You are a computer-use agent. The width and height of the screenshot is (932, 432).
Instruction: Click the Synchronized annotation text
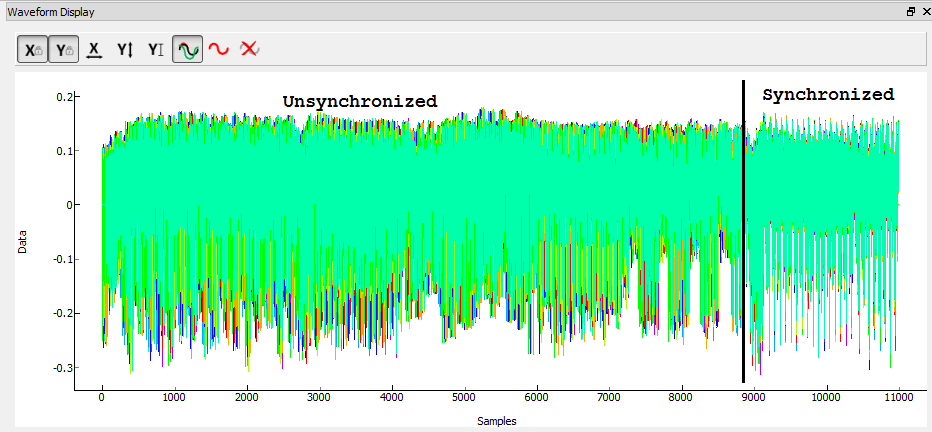tap(828, 95)
